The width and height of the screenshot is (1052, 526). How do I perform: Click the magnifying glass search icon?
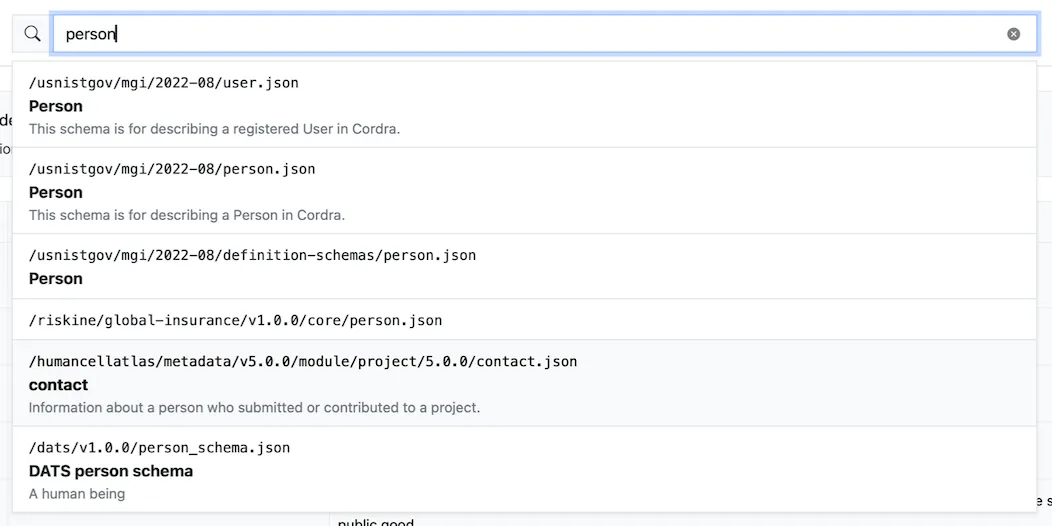pos(32,34)
